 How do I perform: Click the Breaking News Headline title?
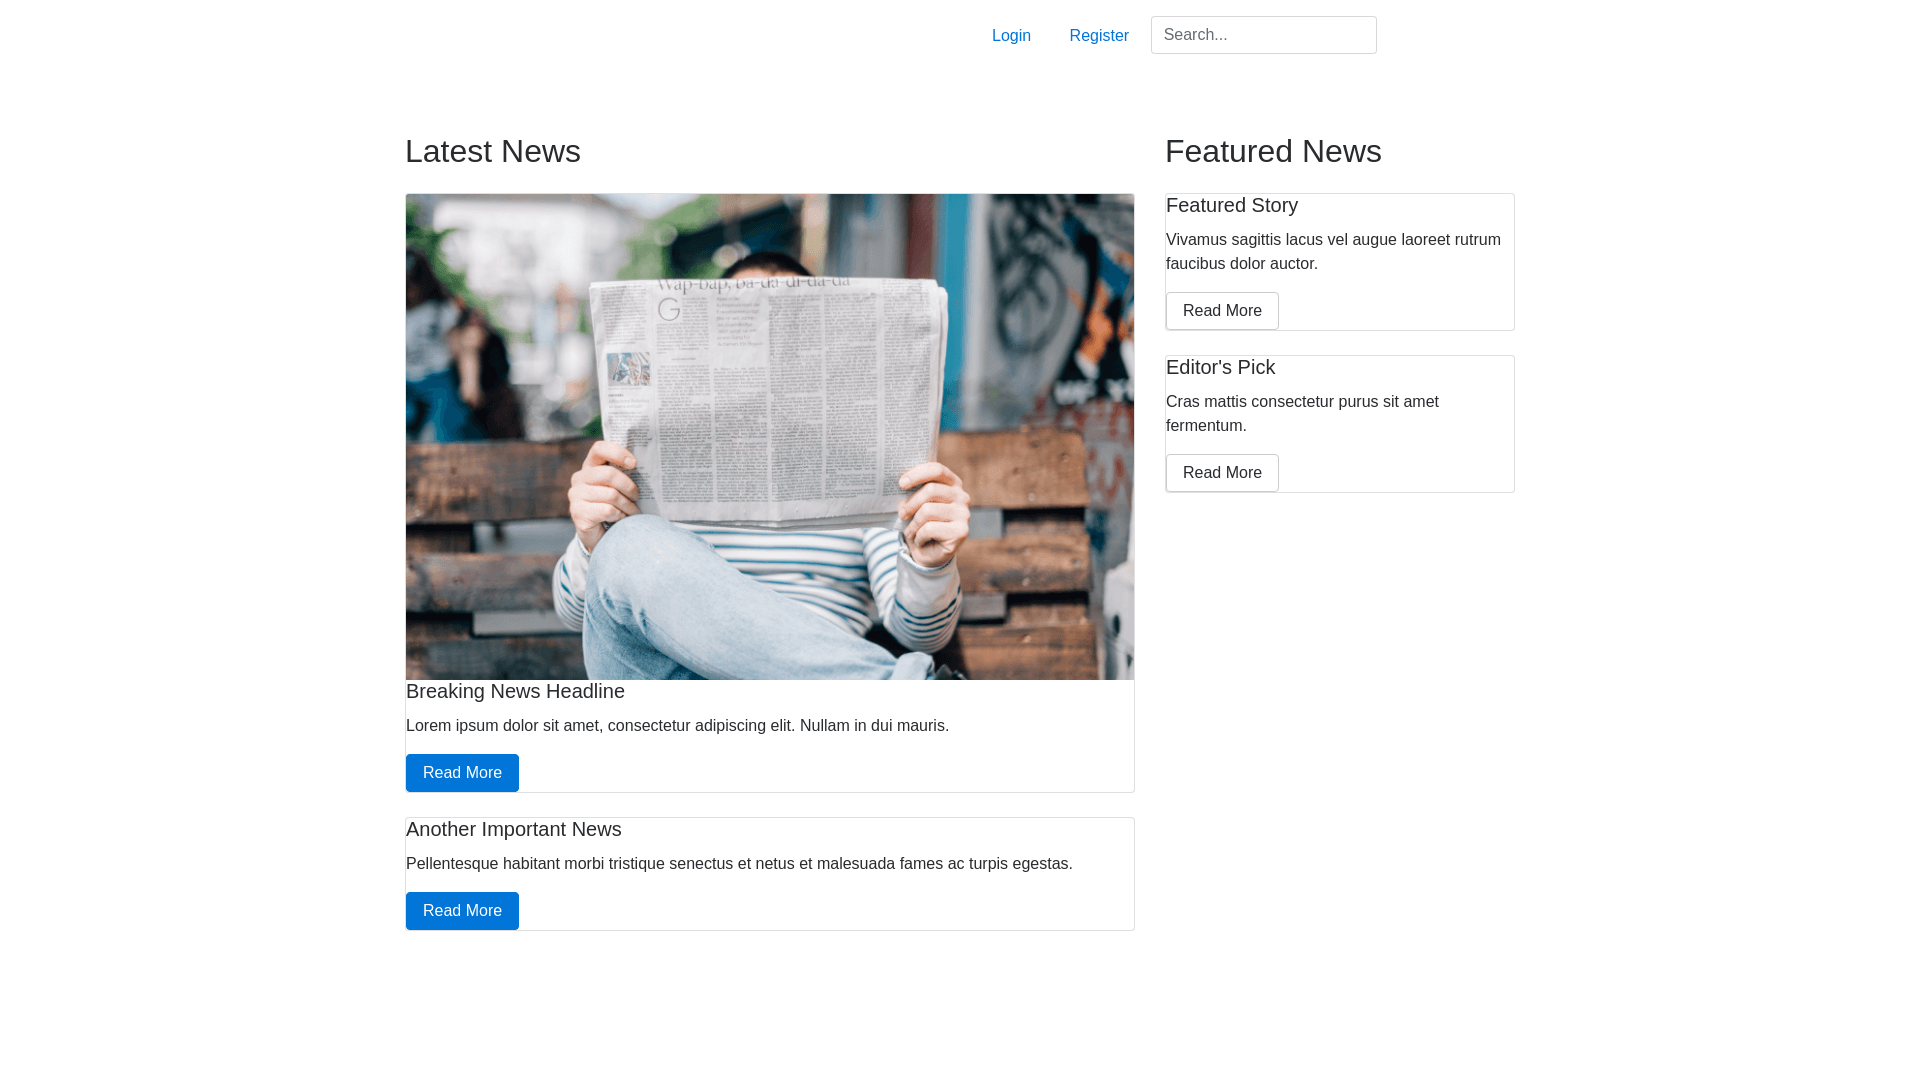click(x=515, y=691)
